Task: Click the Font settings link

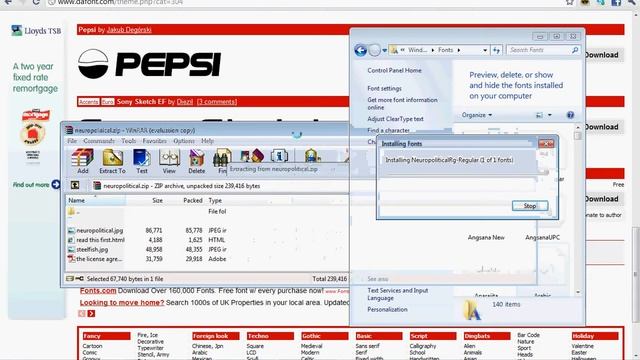Action: 384,88
